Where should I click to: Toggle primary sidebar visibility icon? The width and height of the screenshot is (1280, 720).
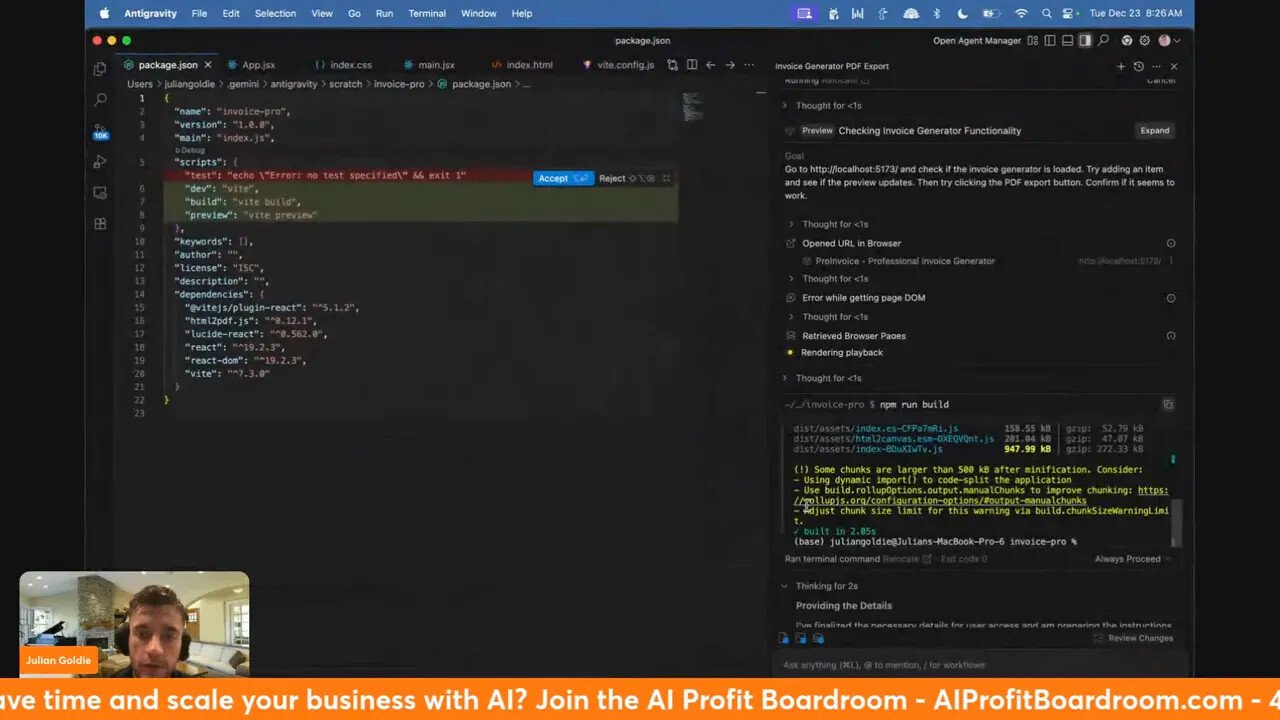coord(1050,41)
